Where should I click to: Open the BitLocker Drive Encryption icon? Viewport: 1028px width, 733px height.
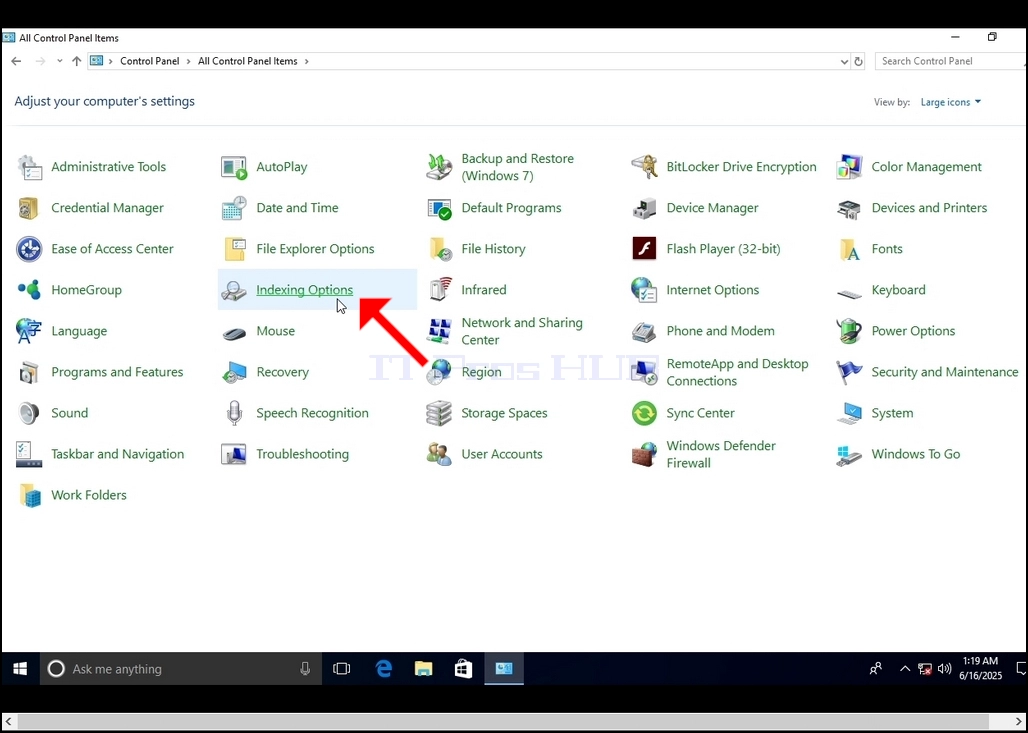click(644, 167)
